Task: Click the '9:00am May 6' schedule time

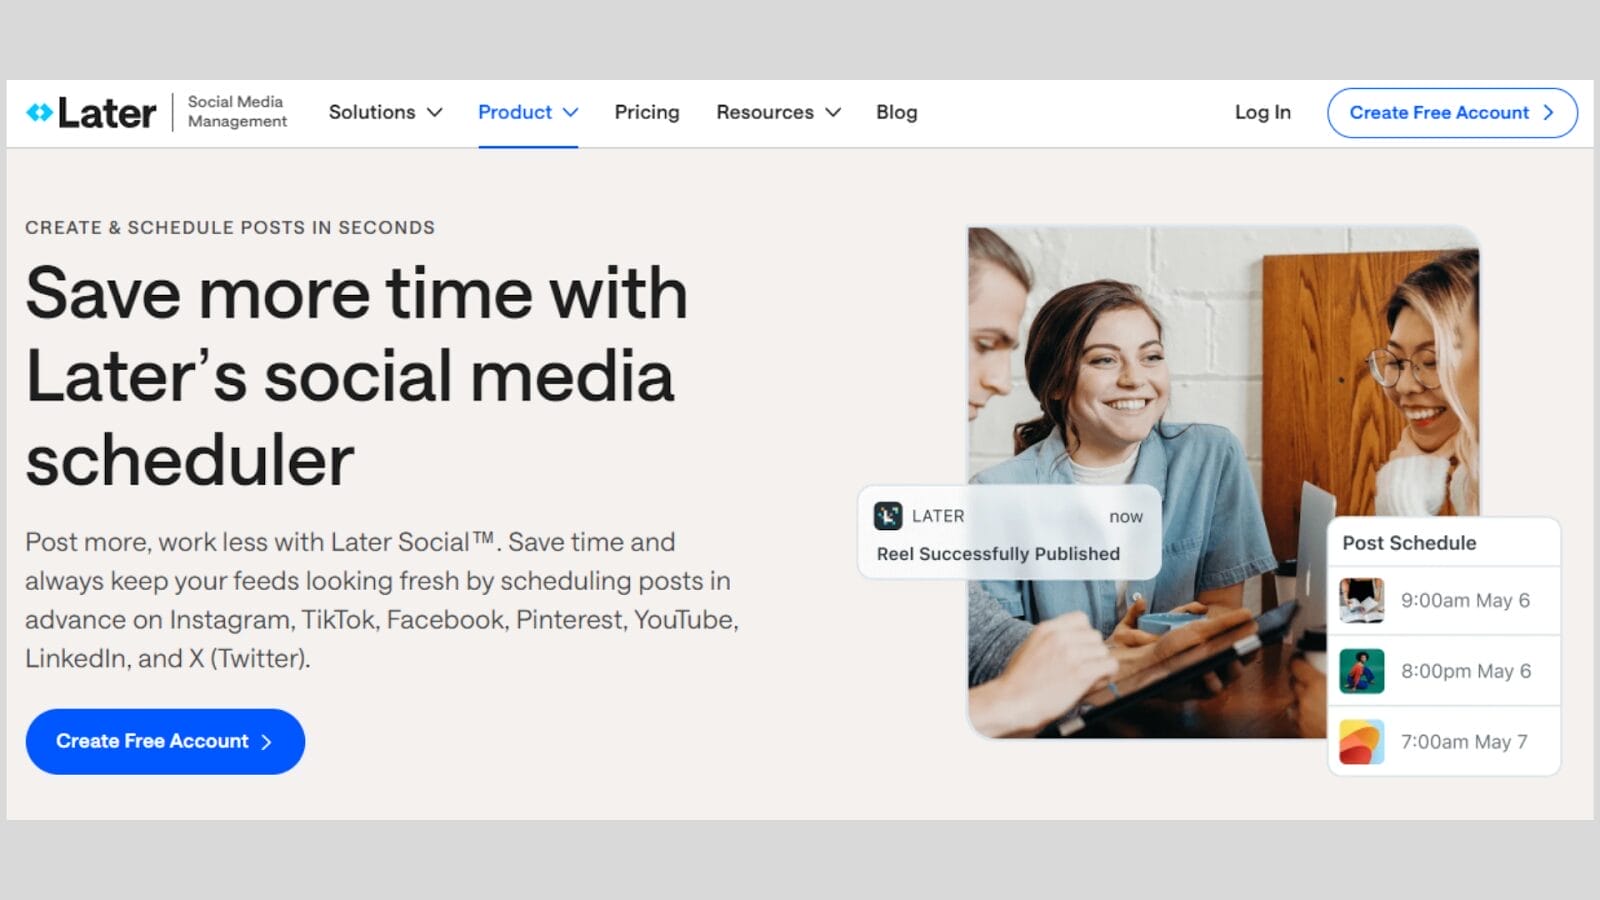Action: (1465, 600)
